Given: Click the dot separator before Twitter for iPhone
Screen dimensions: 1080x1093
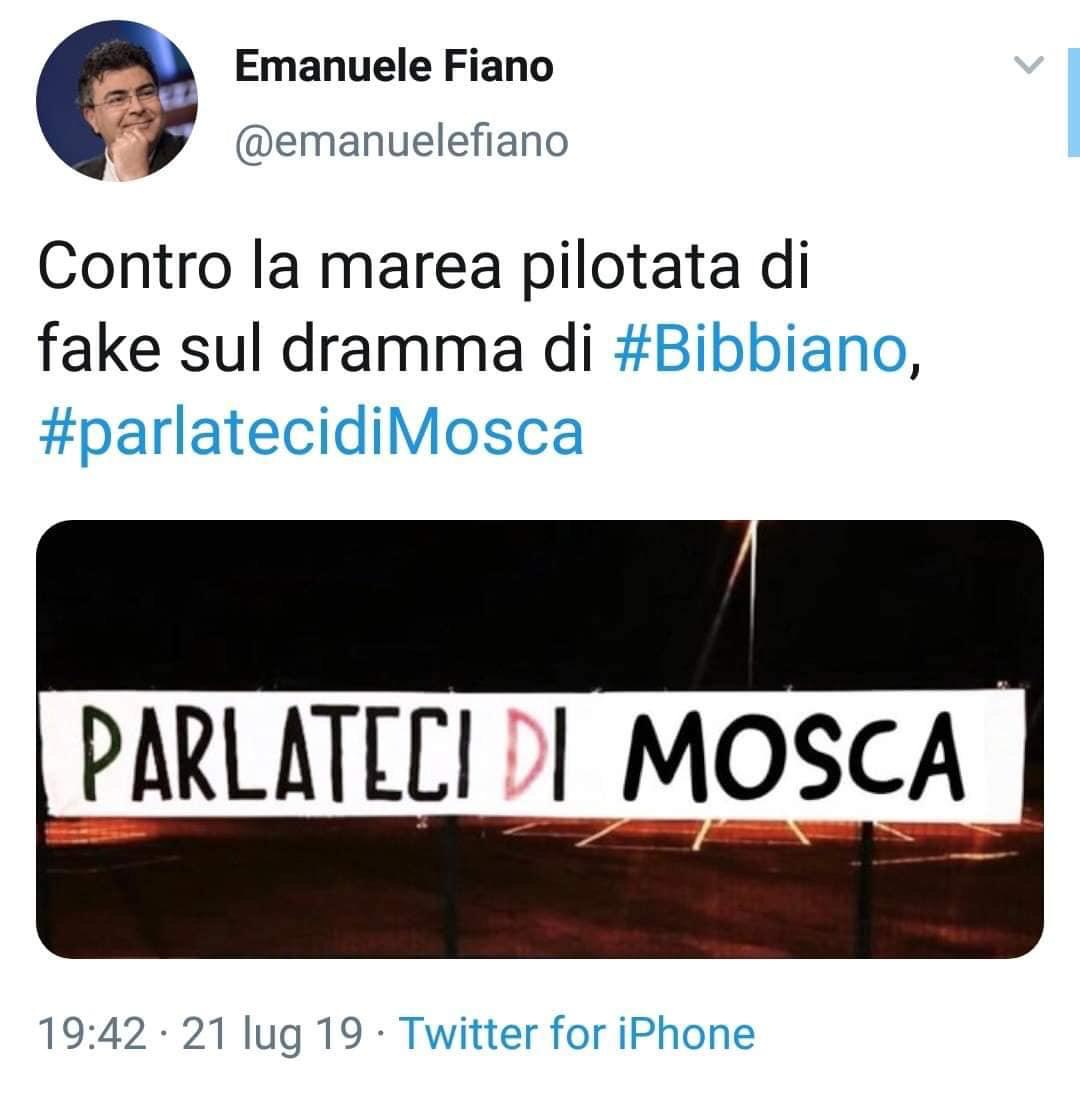Looking at the screenshot, I should [381, 1034].
